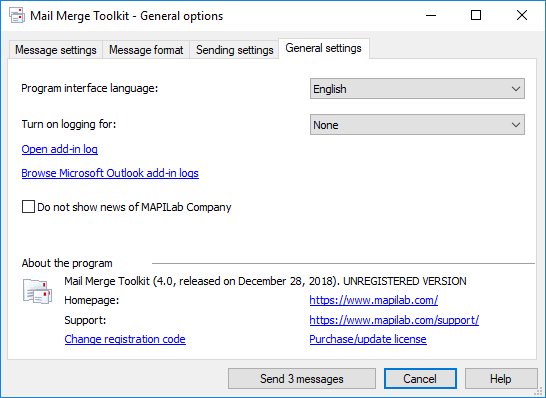The height and width of the screenshot is (398, 546).
Task: Click the Send 3 messages button
Action: (x=302, y=379)
